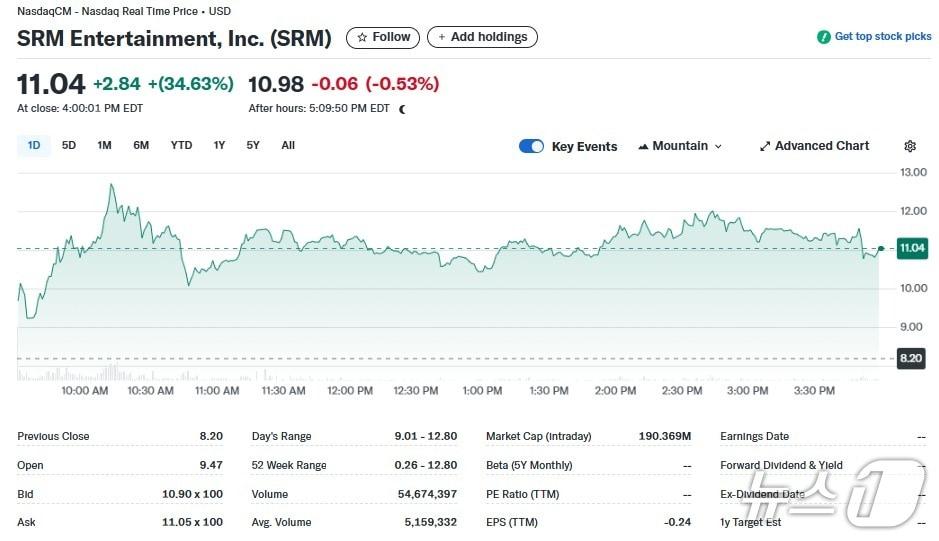Click the Mountain chart type icon
This screenshot has height=541, width=939.
[x=643, y=146]
